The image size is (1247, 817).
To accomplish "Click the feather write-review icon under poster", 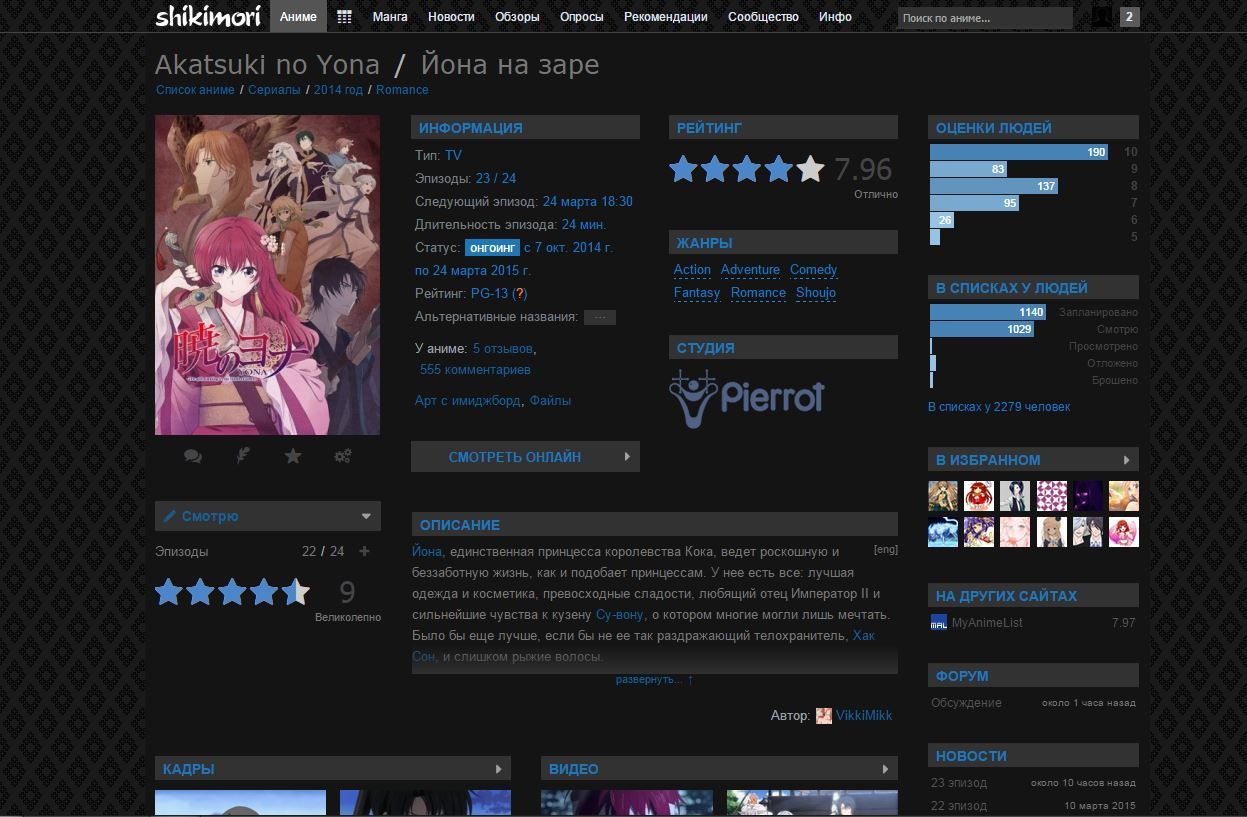I will click(242, 456).
